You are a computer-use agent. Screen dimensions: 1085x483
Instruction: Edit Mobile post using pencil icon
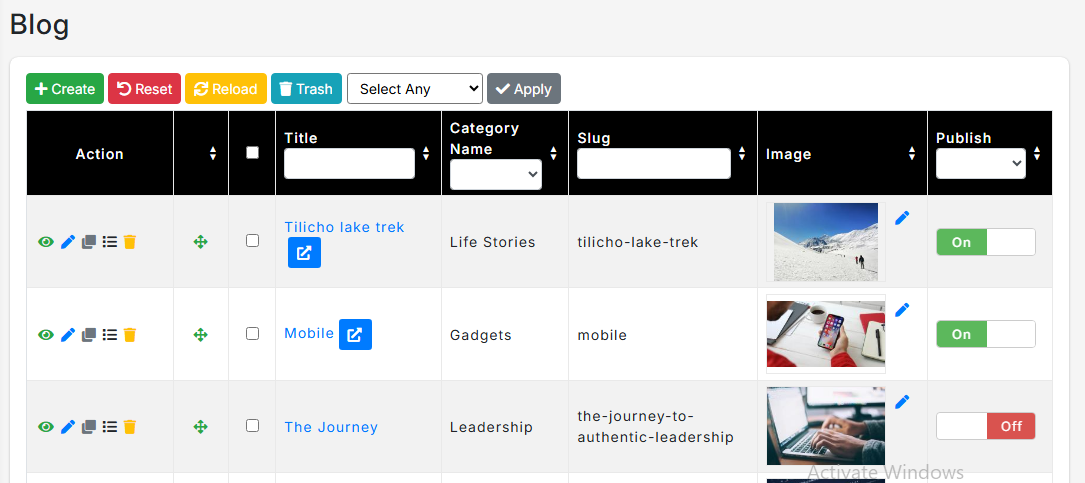(68, 335)
